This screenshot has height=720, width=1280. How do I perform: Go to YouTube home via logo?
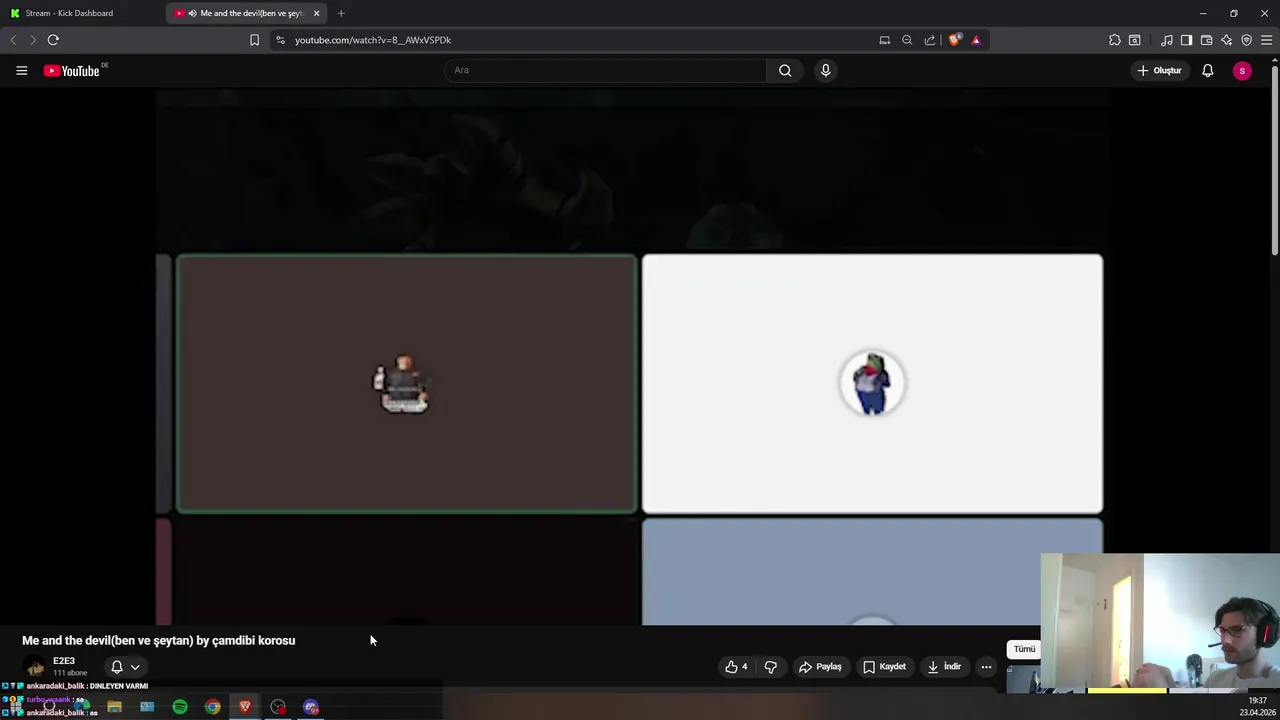[72, 70]
